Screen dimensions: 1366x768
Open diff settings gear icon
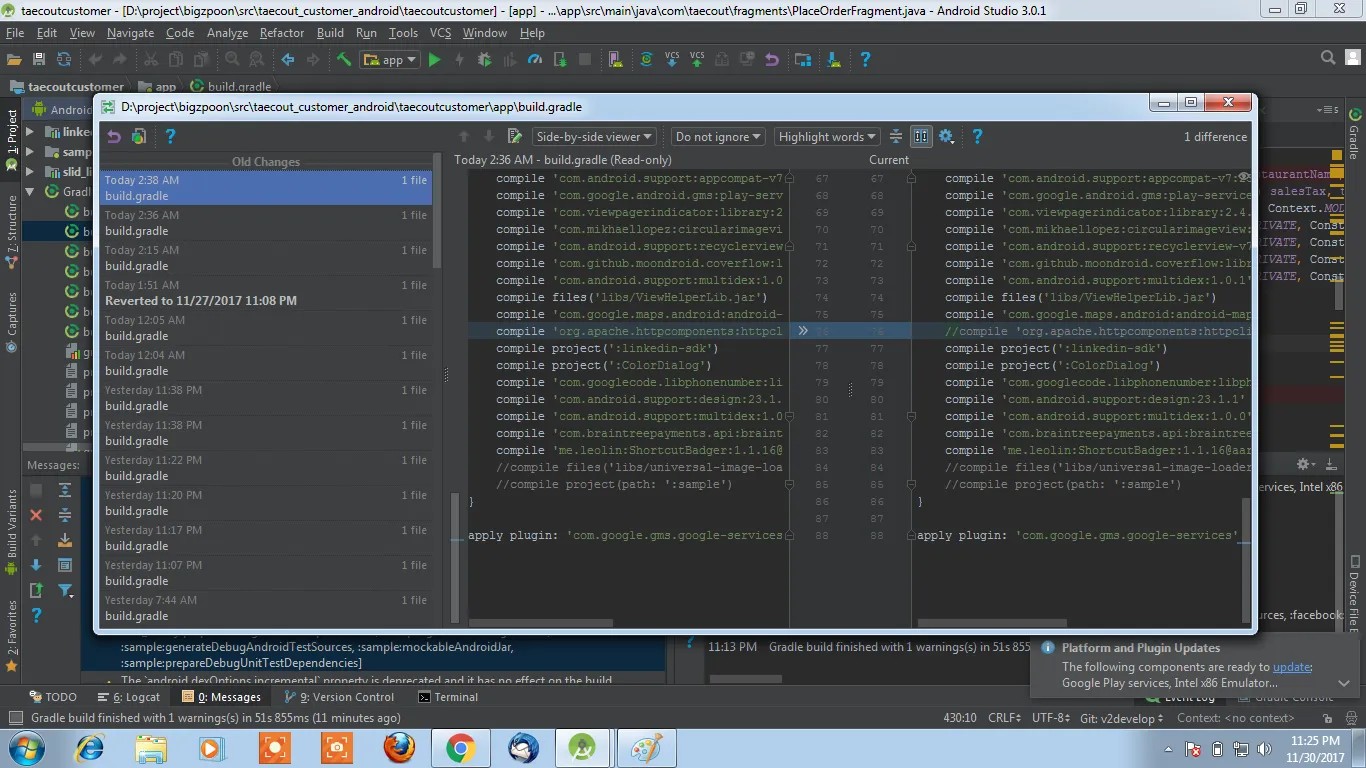pos(946,137)
